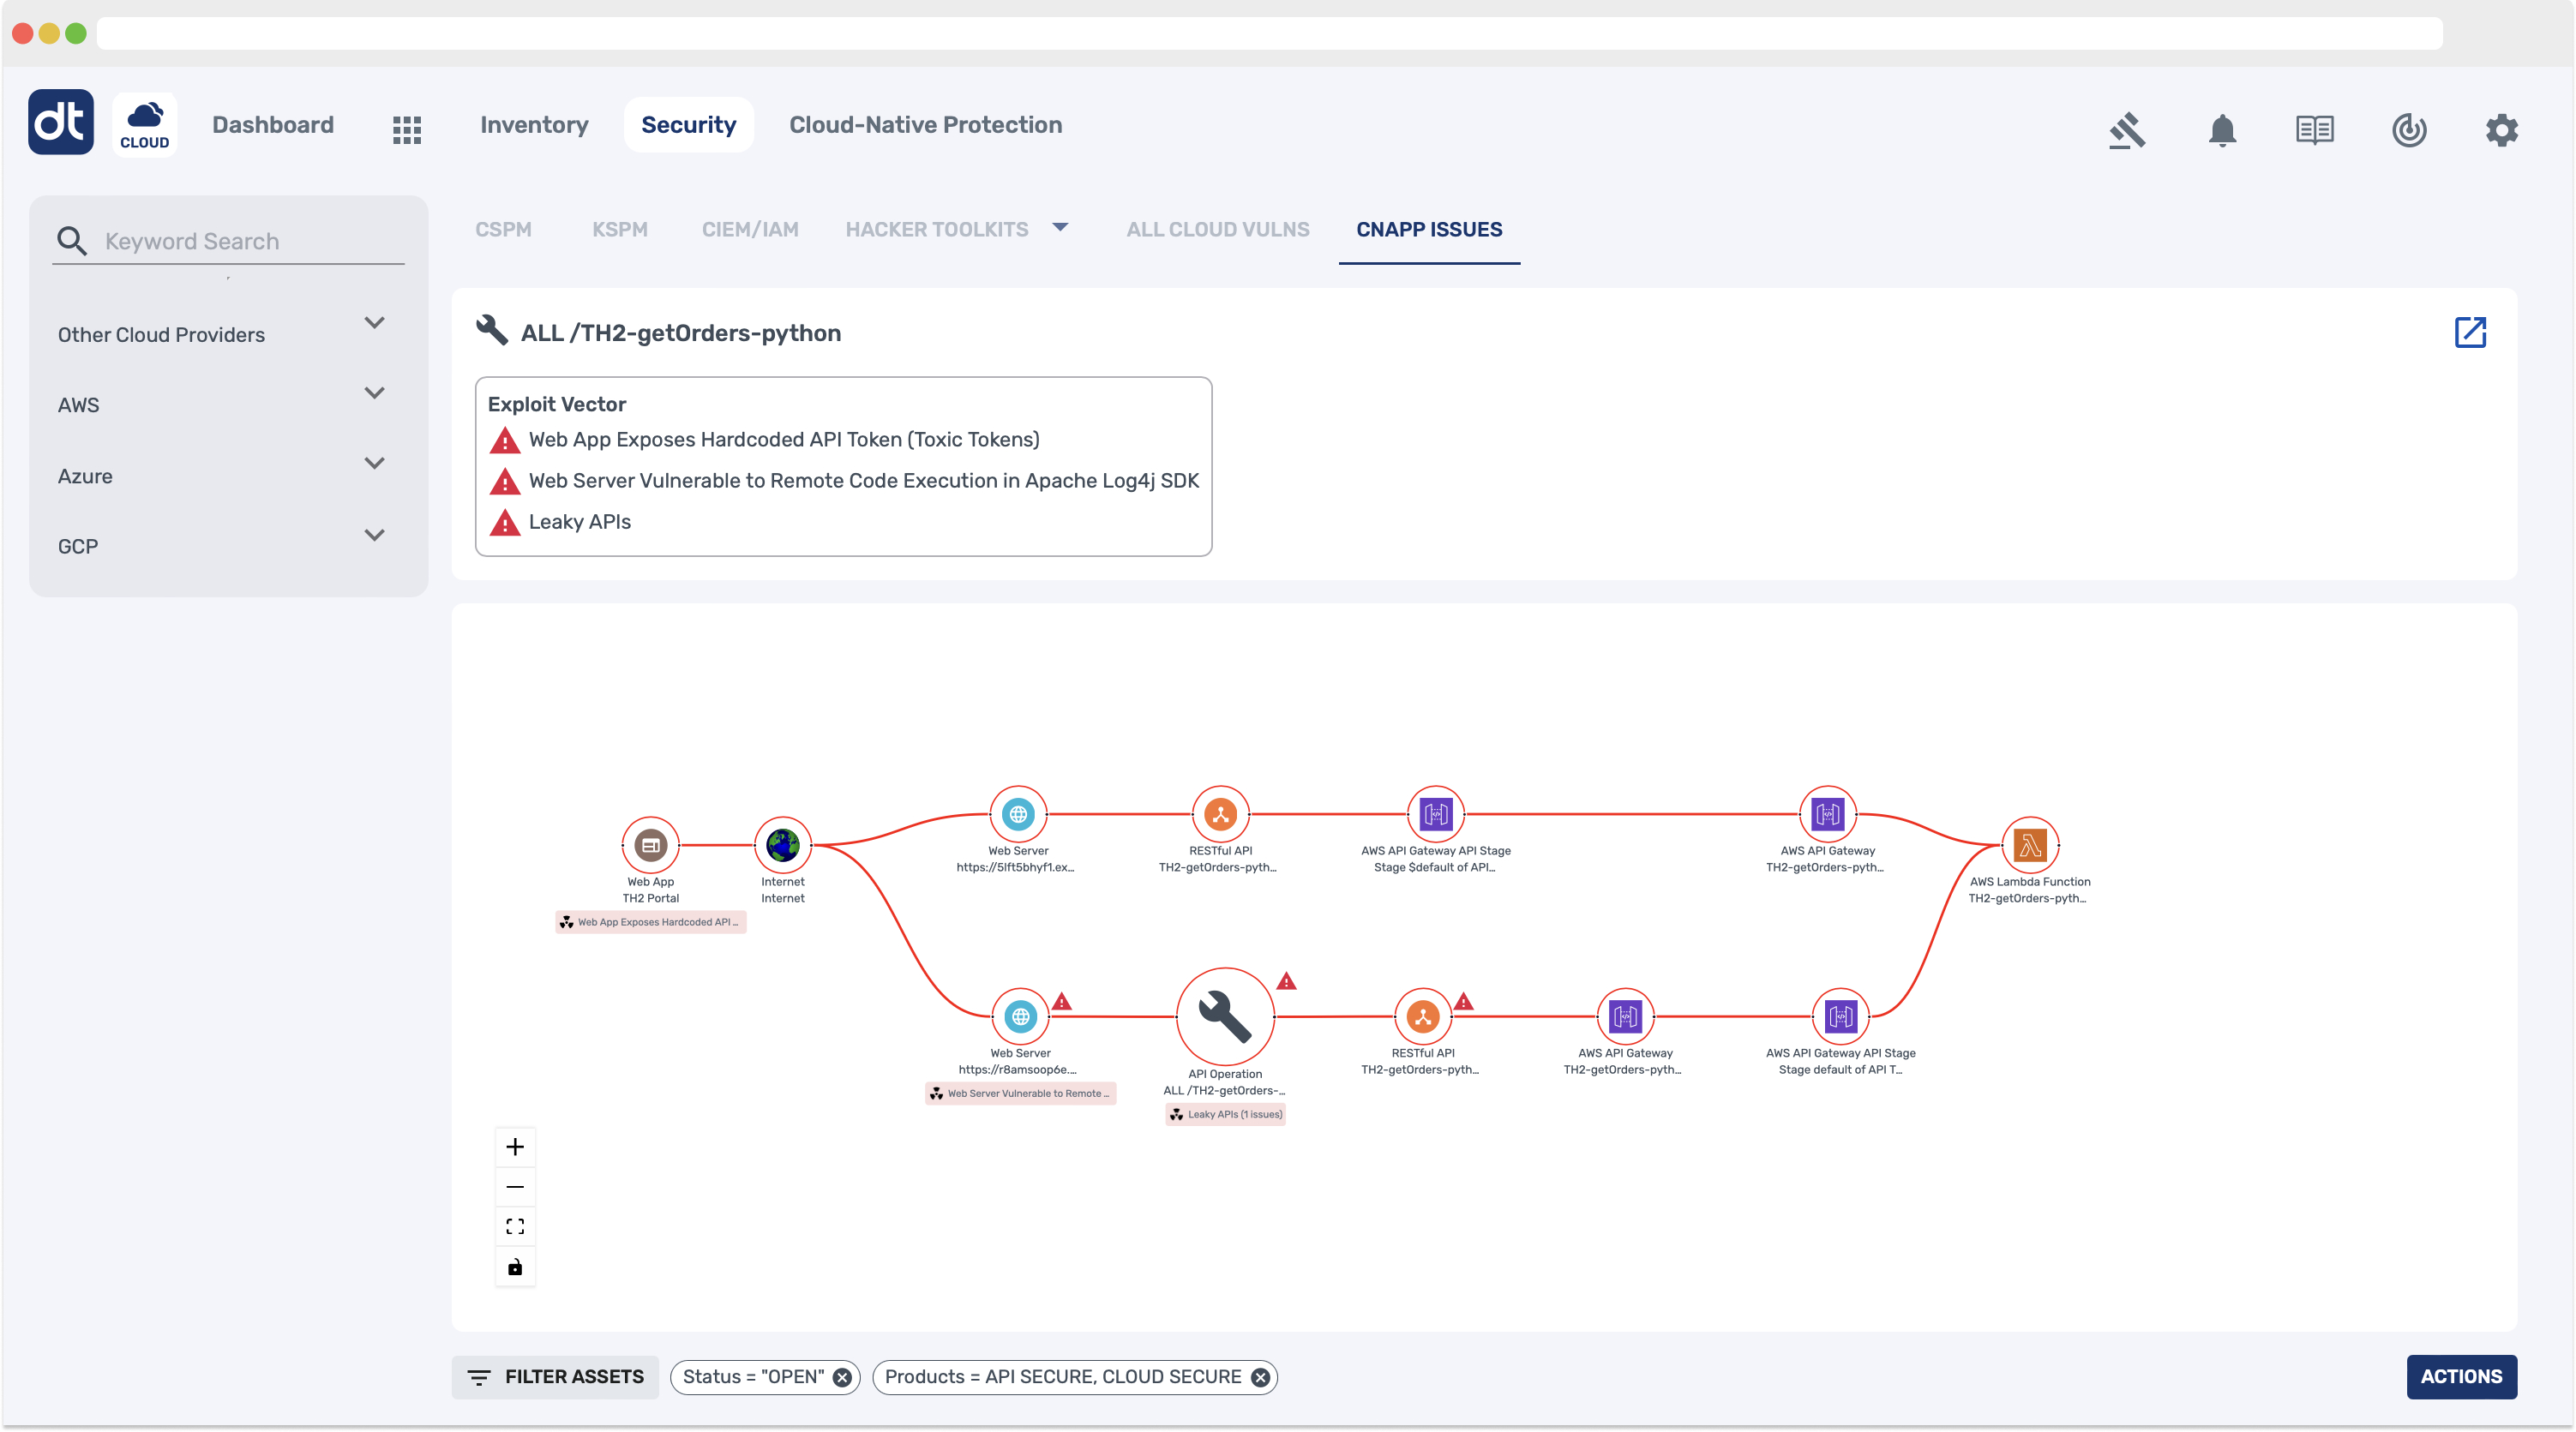
Task: Click the apps grid icon next to Dashboard
Action: click(x=407, y=129)
